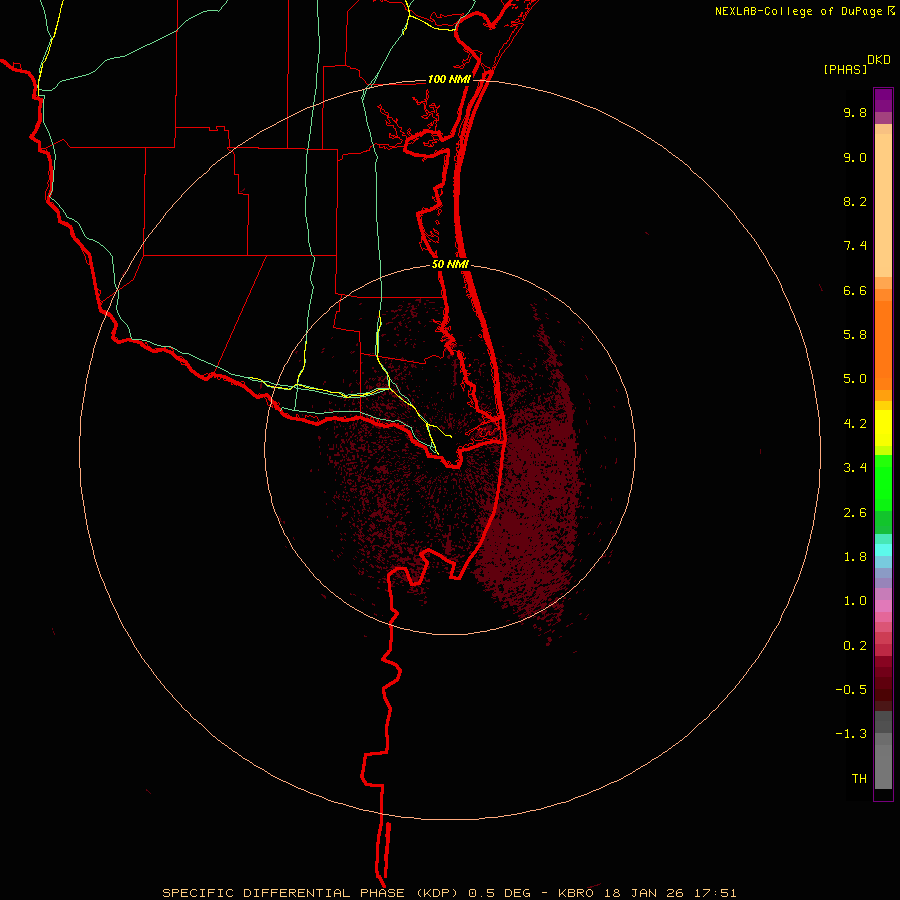Pick the cyan band near 1.8
900x900 pixels.
883,550
